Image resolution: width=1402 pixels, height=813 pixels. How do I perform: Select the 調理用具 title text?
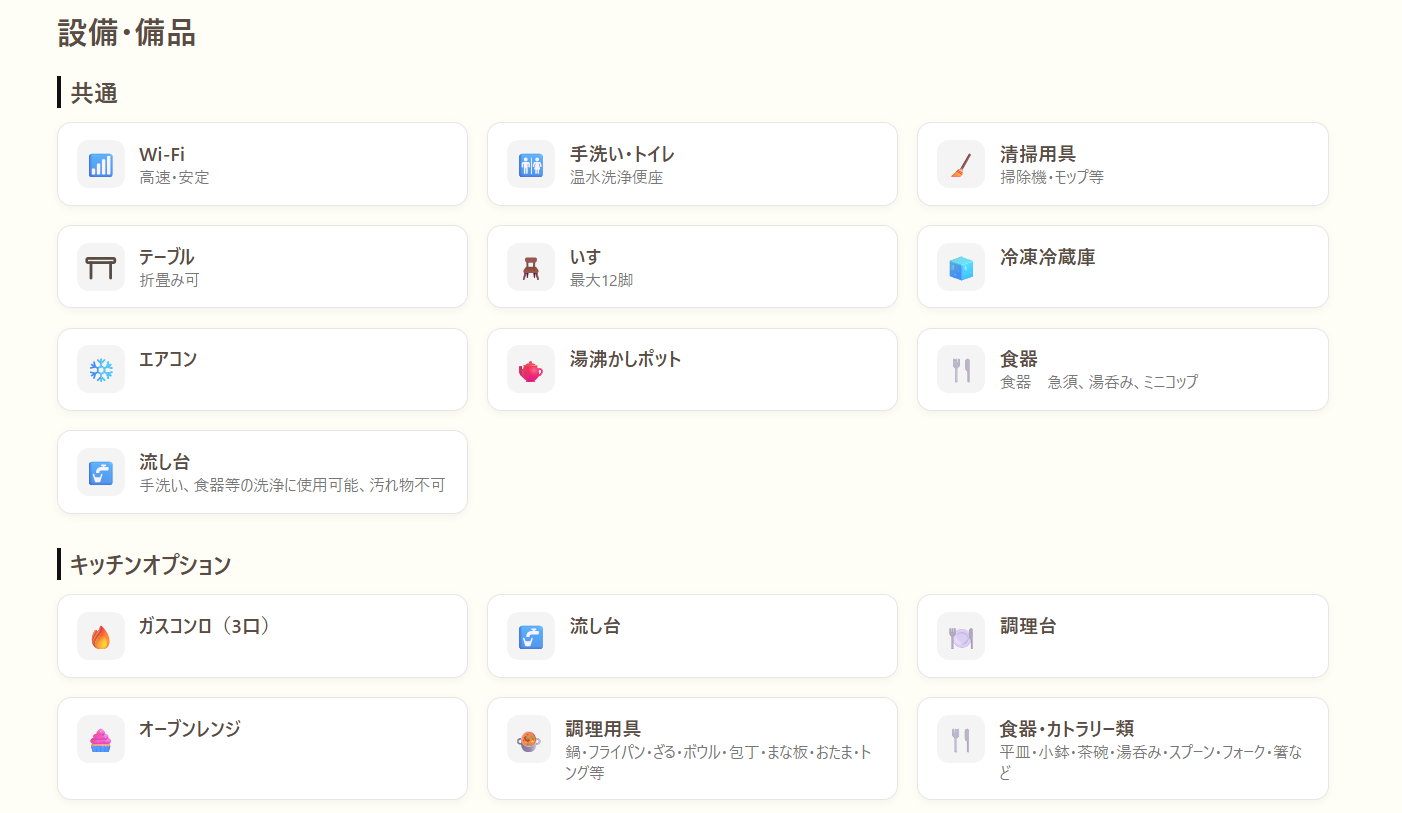click(x=603, y=730)
